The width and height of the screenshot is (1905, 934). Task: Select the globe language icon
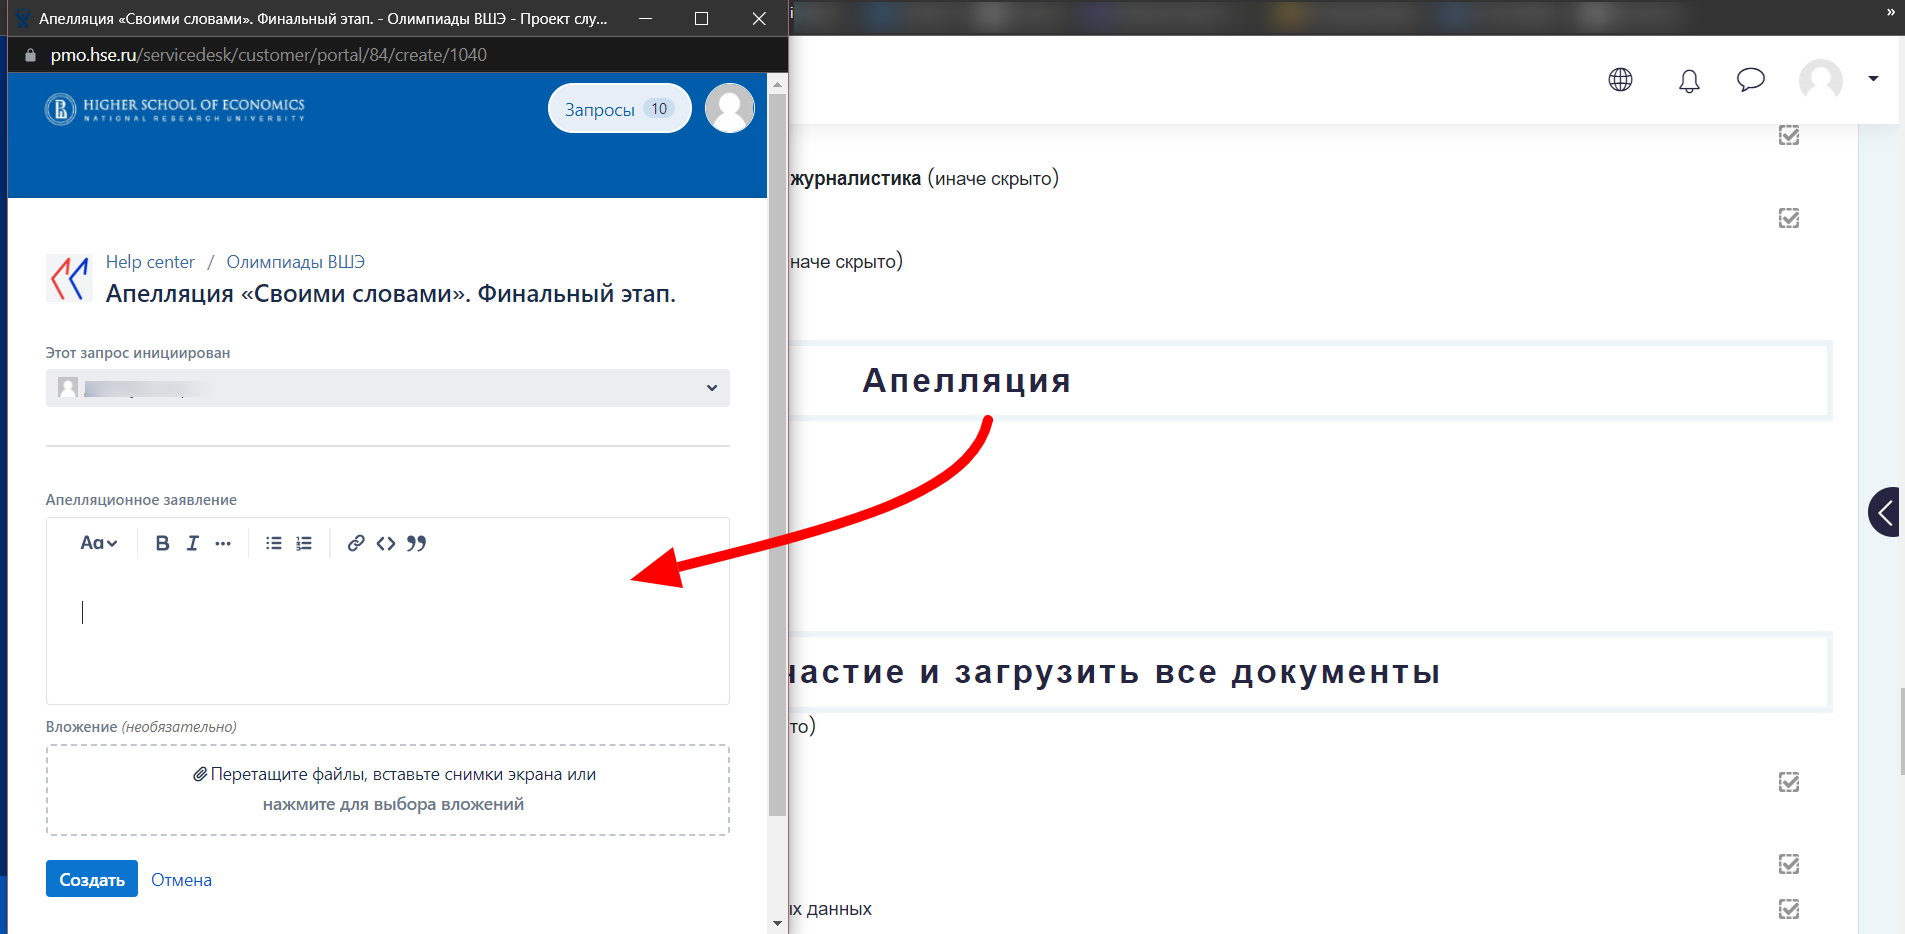[x=1621, y=81]
